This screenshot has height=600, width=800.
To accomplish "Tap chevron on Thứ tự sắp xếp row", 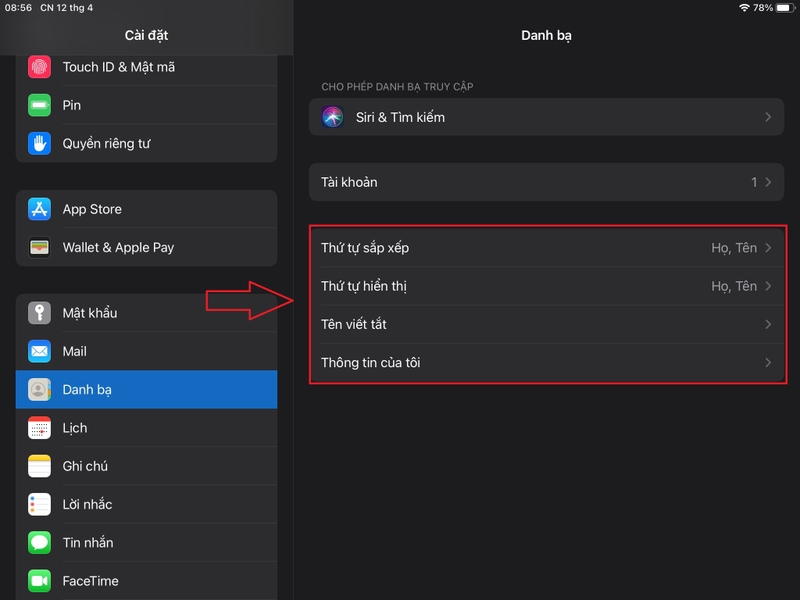I will pyautogui.click(x=768, y=247).
